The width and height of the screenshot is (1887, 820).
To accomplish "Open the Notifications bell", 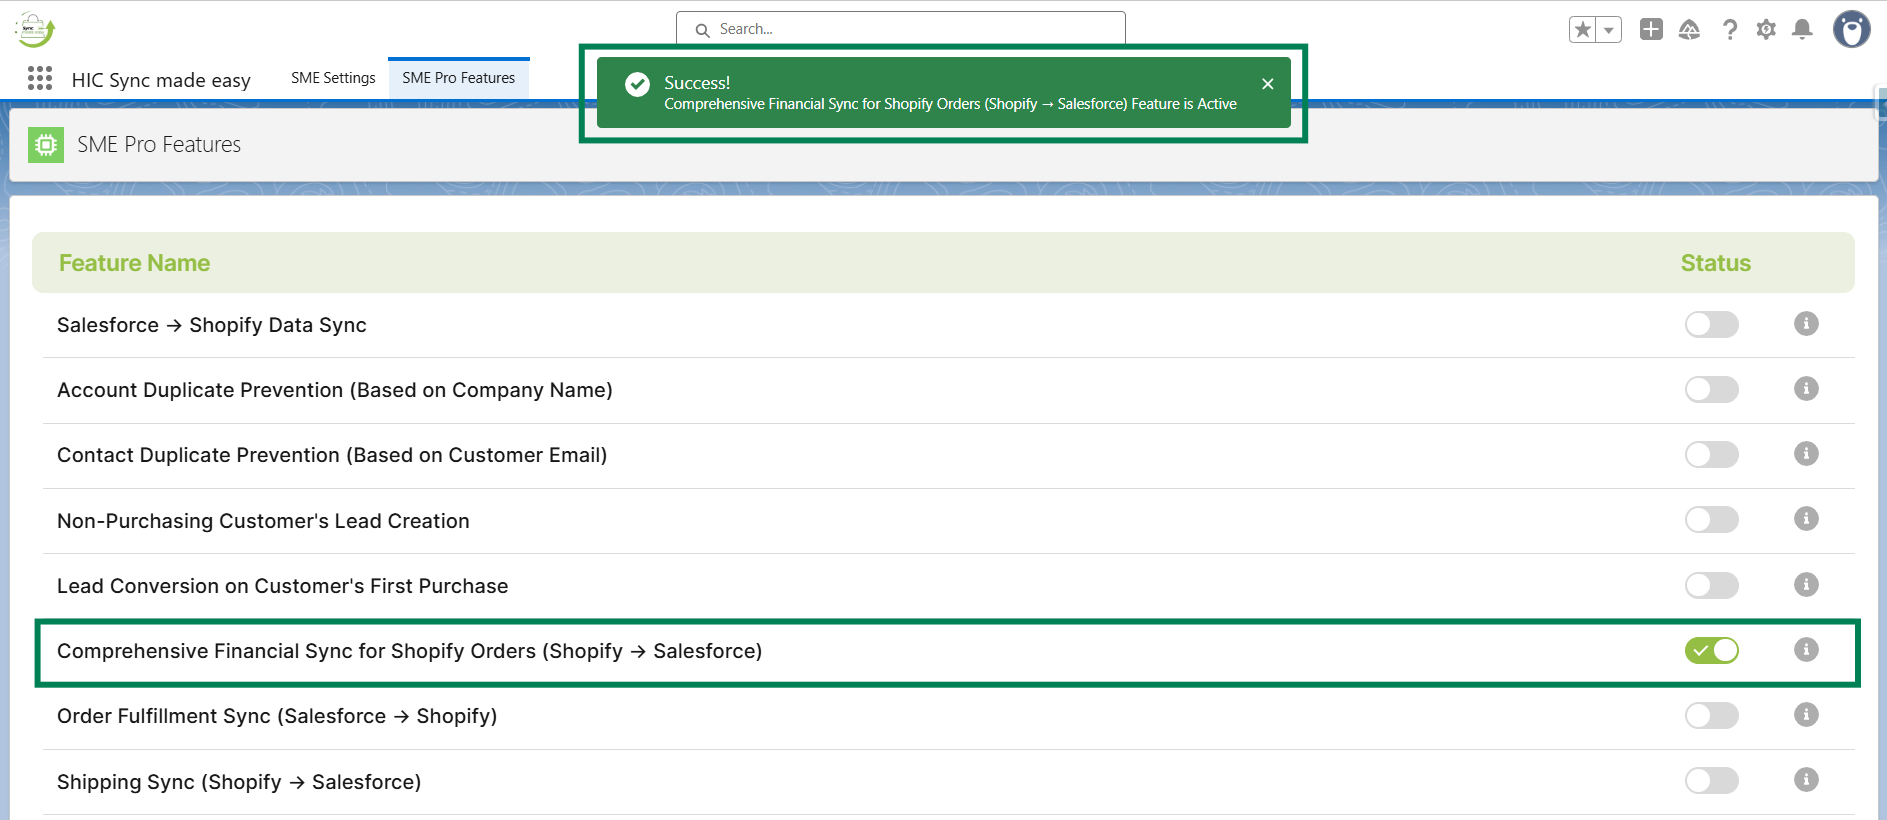I will (1802, 30).
